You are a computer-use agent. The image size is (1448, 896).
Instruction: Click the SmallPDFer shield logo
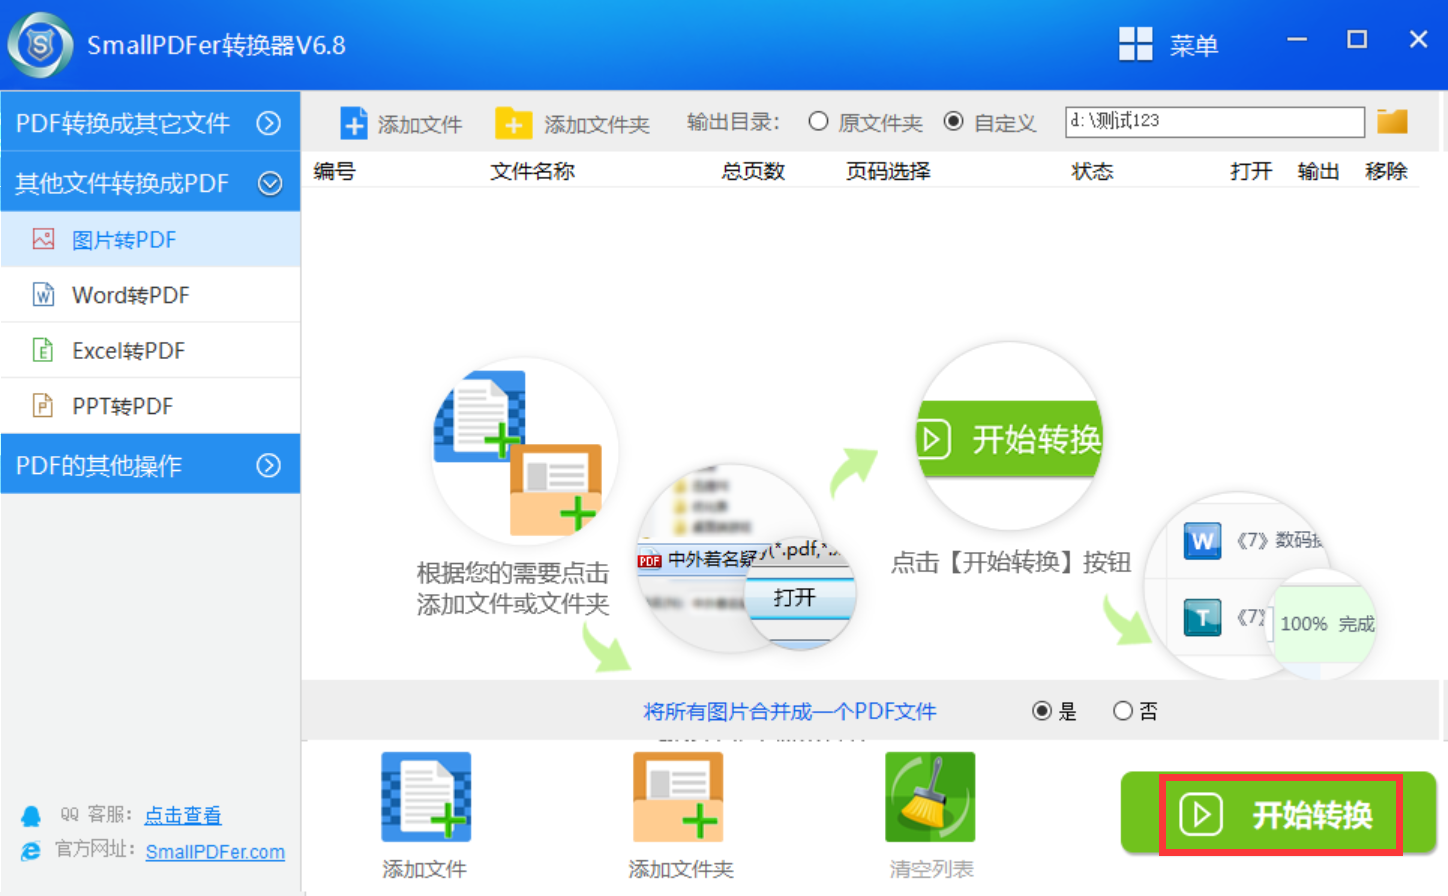40,45
